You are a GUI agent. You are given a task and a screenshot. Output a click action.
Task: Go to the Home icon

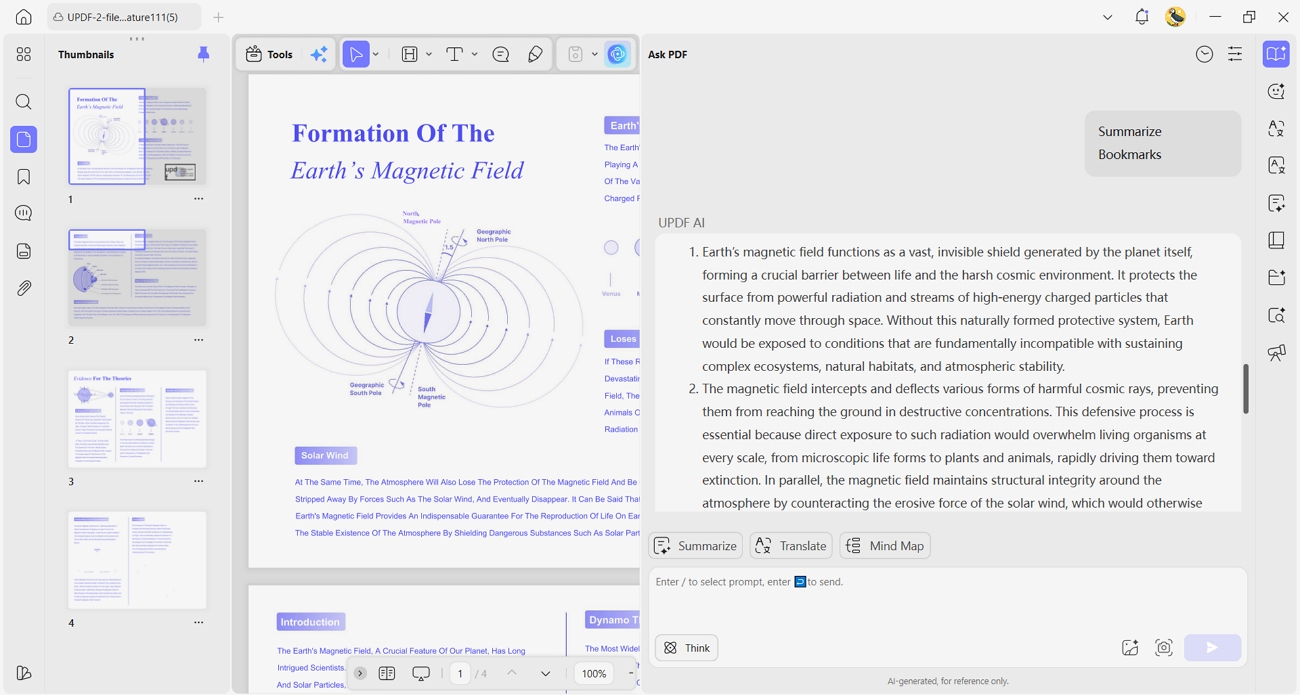23,17
